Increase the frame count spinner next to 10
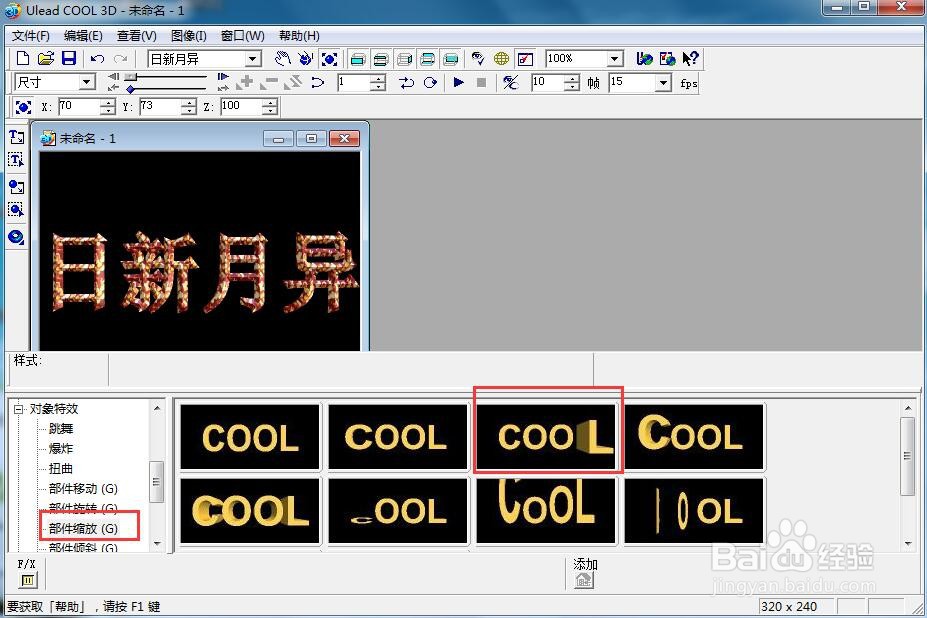 pyautogui.click(x=572, y=79)
